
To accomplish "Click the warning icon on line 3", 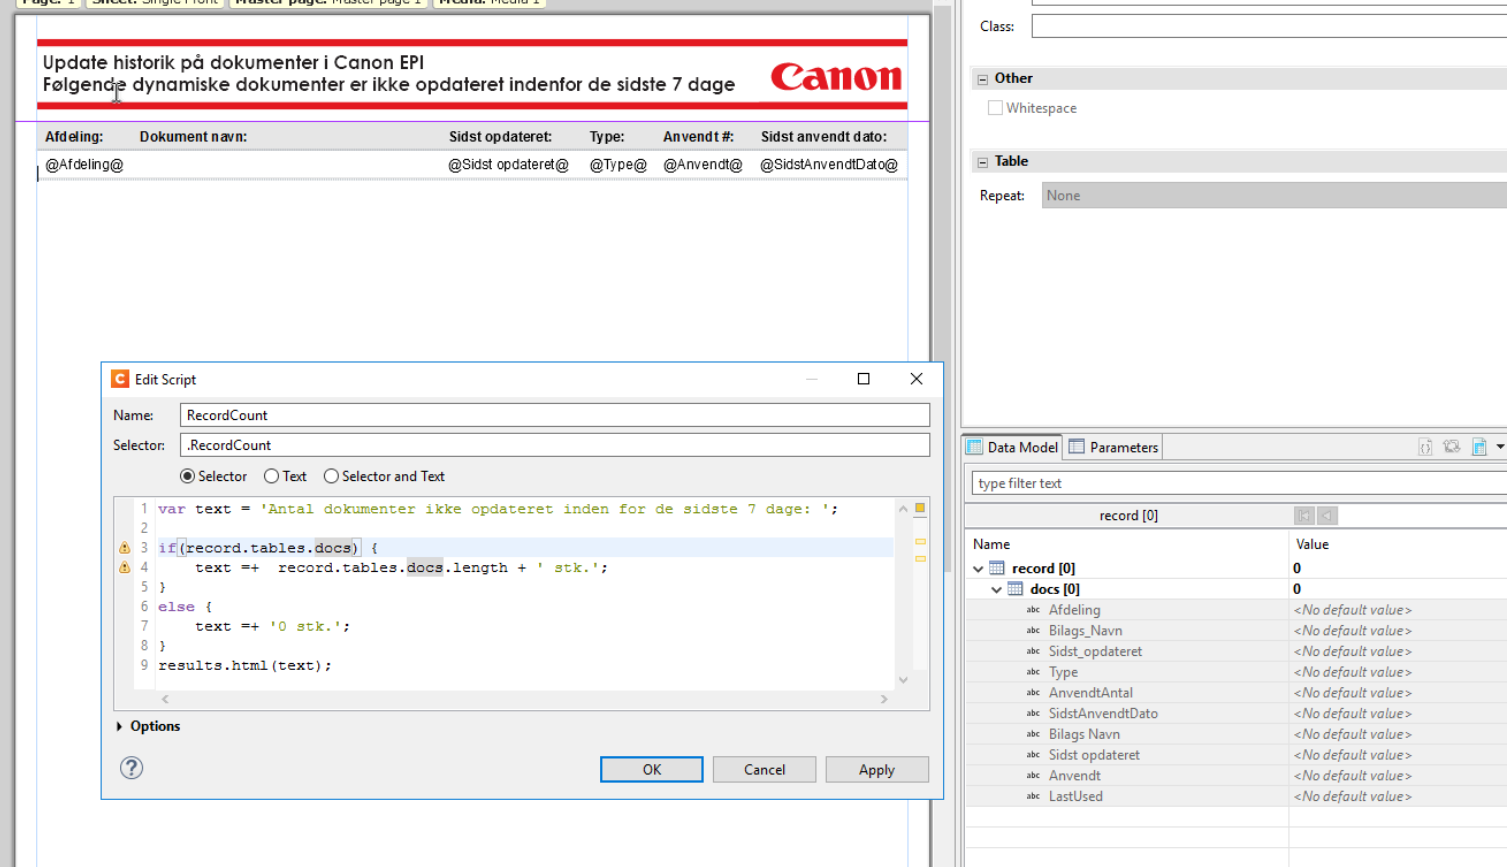I will 125,548.
